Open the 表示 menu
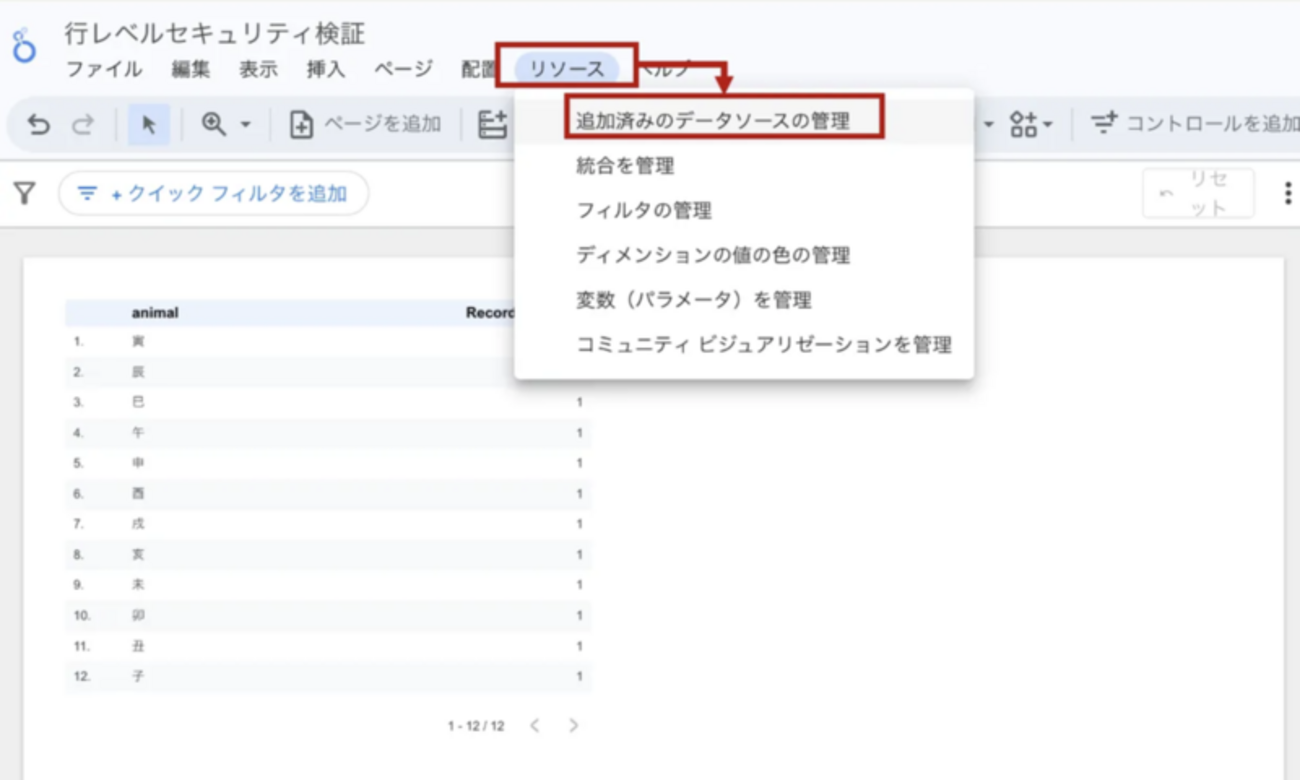The image size is (1300, 780). click(x=258, y=69)
